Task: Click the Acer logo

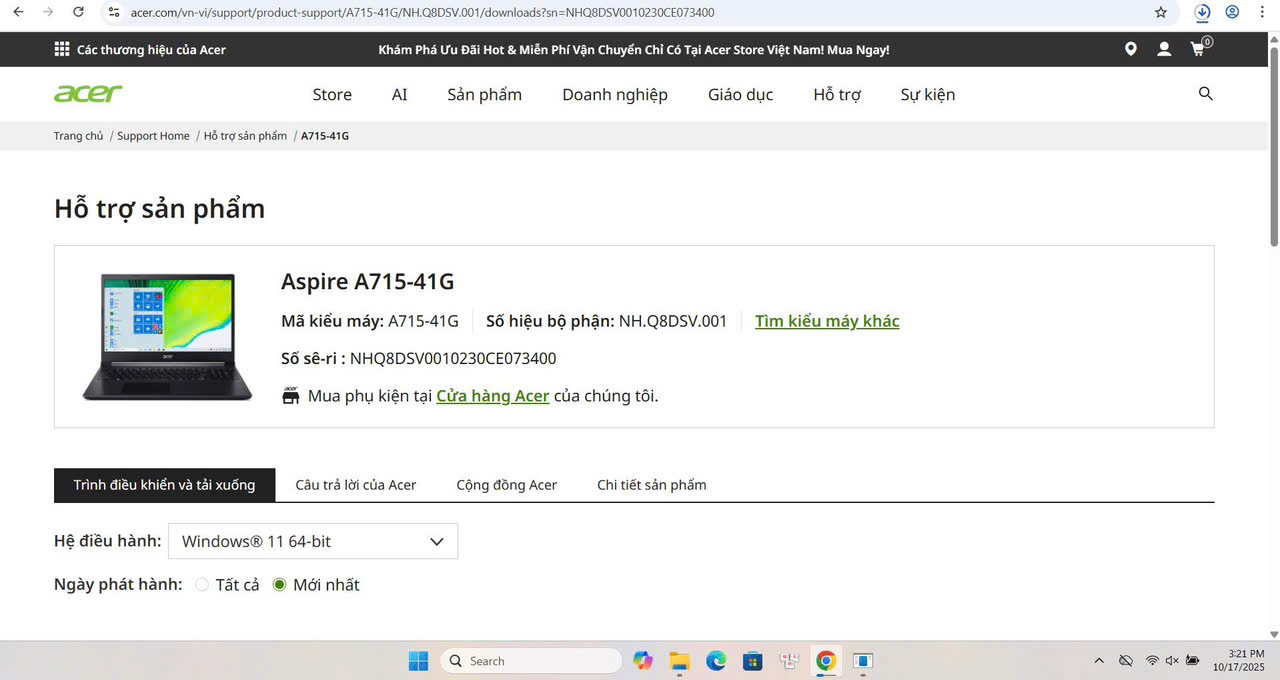Action: point(88,94)
